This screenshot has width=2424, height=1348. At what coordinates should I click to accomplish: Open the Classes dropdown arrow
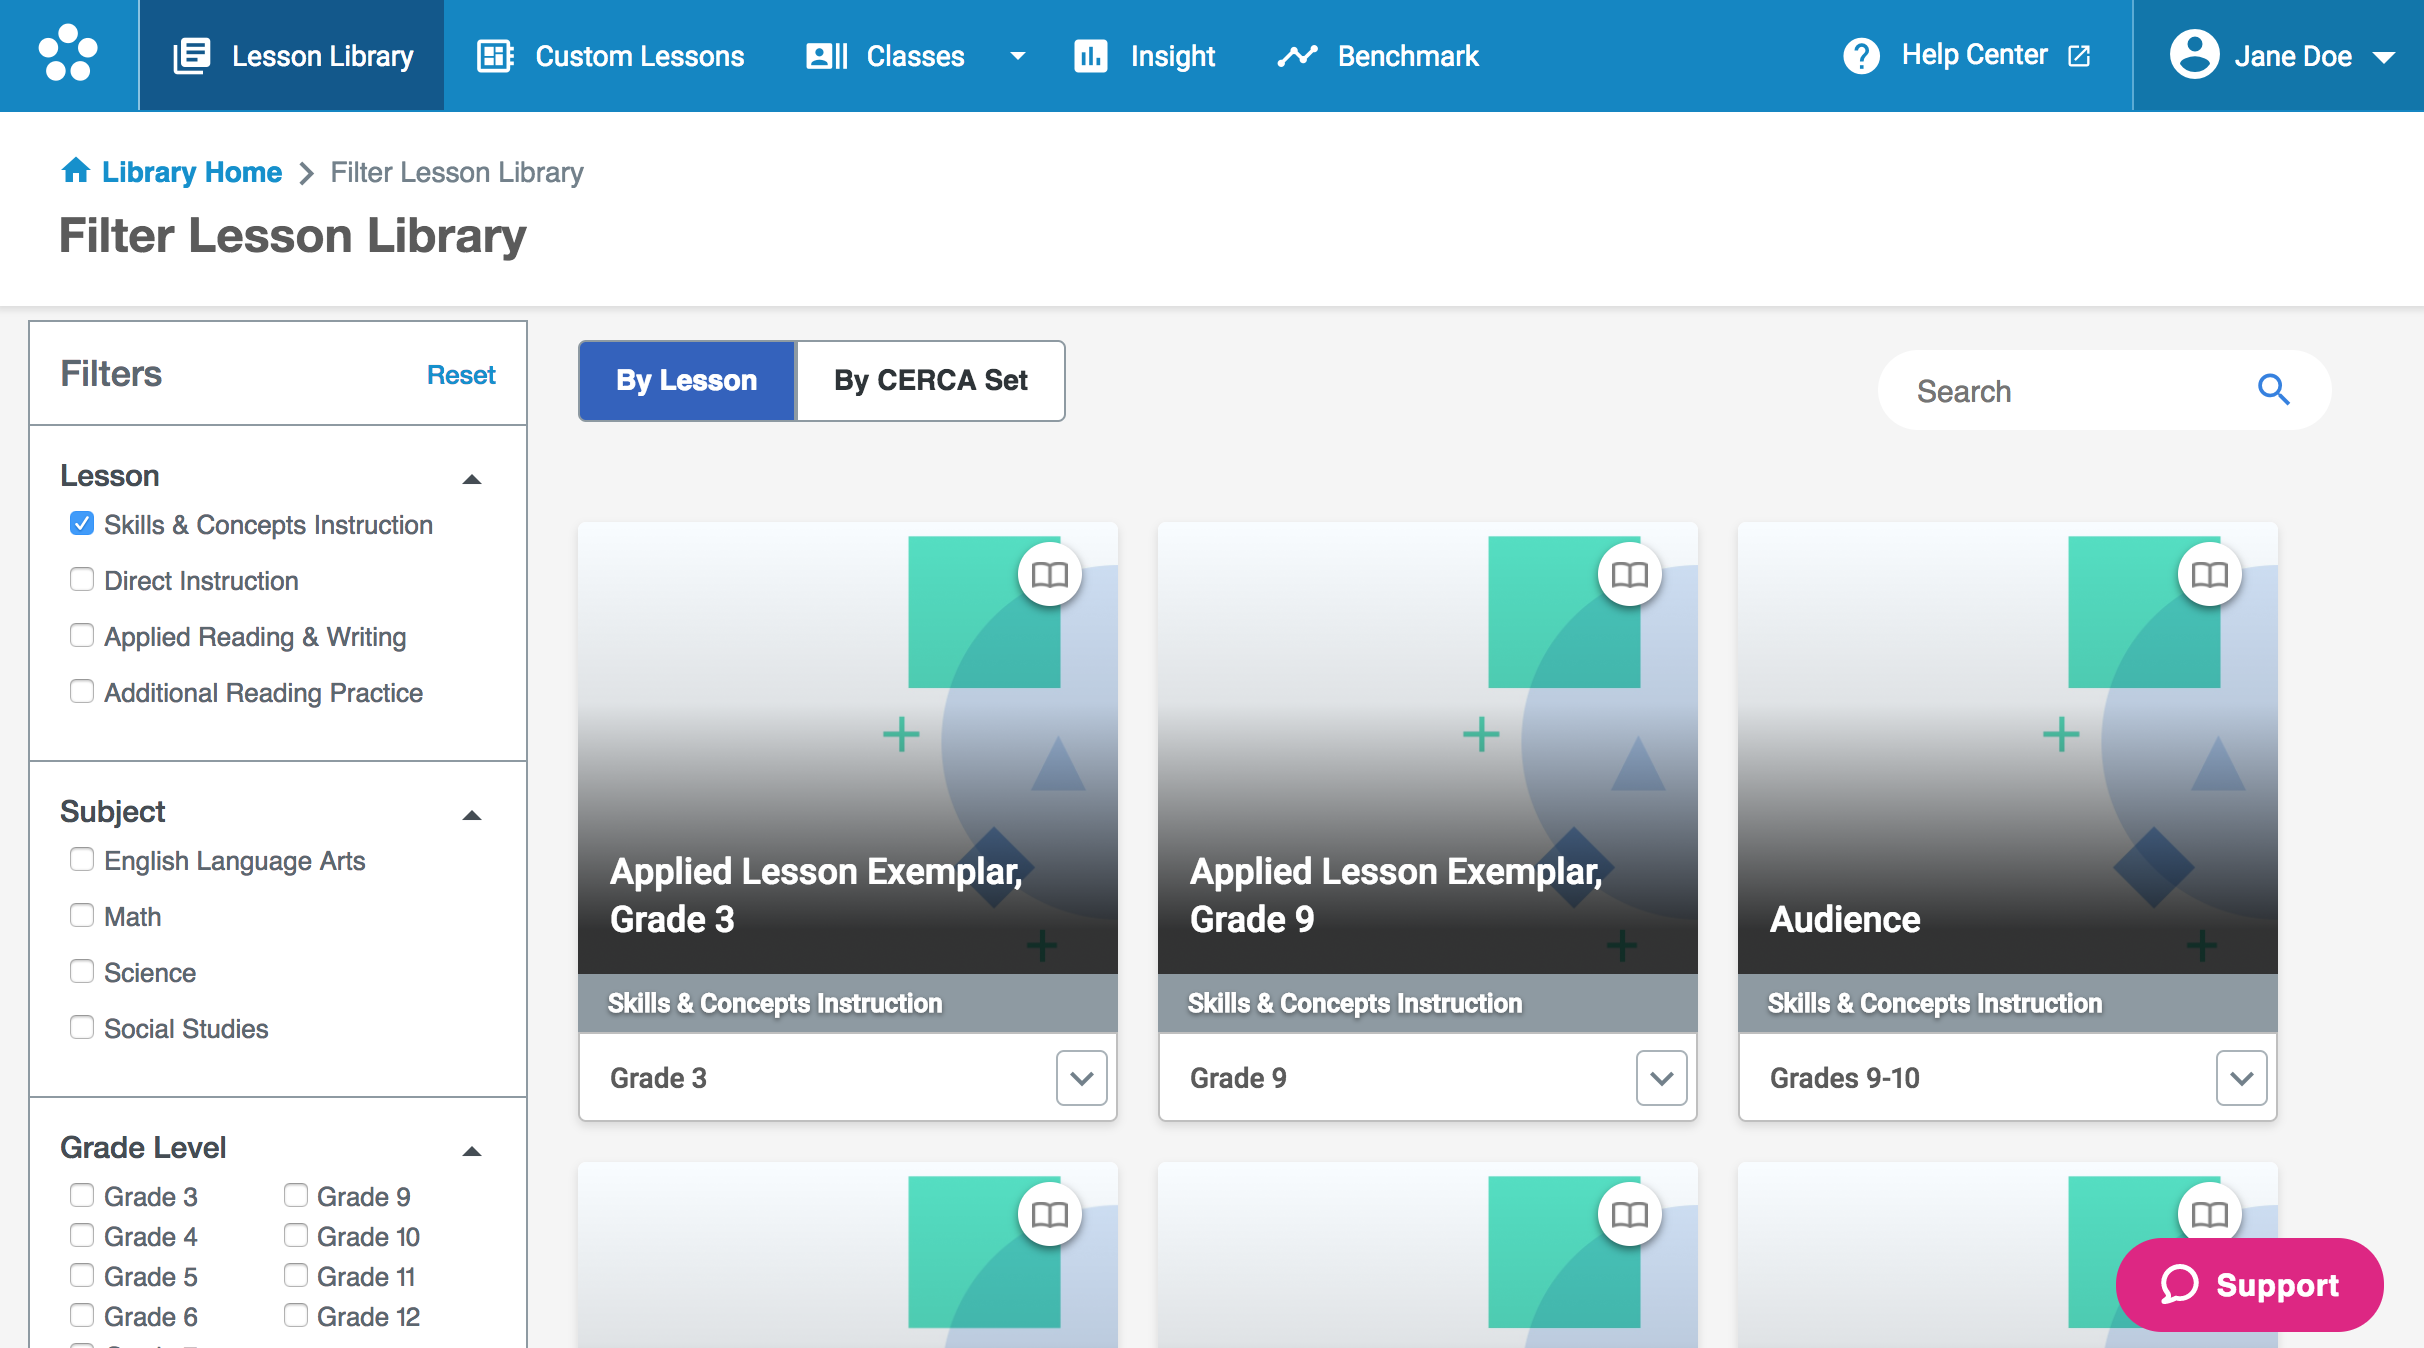pos(1017,56)
